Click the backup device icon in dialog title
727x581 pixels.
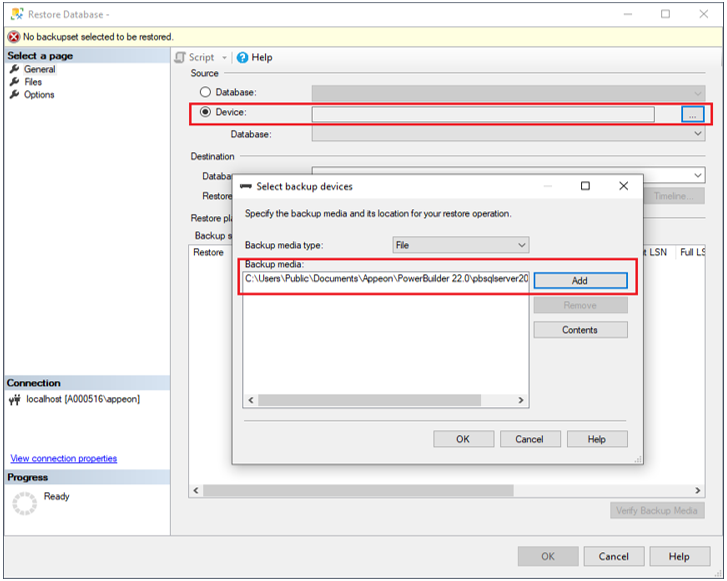click(245, 186)
